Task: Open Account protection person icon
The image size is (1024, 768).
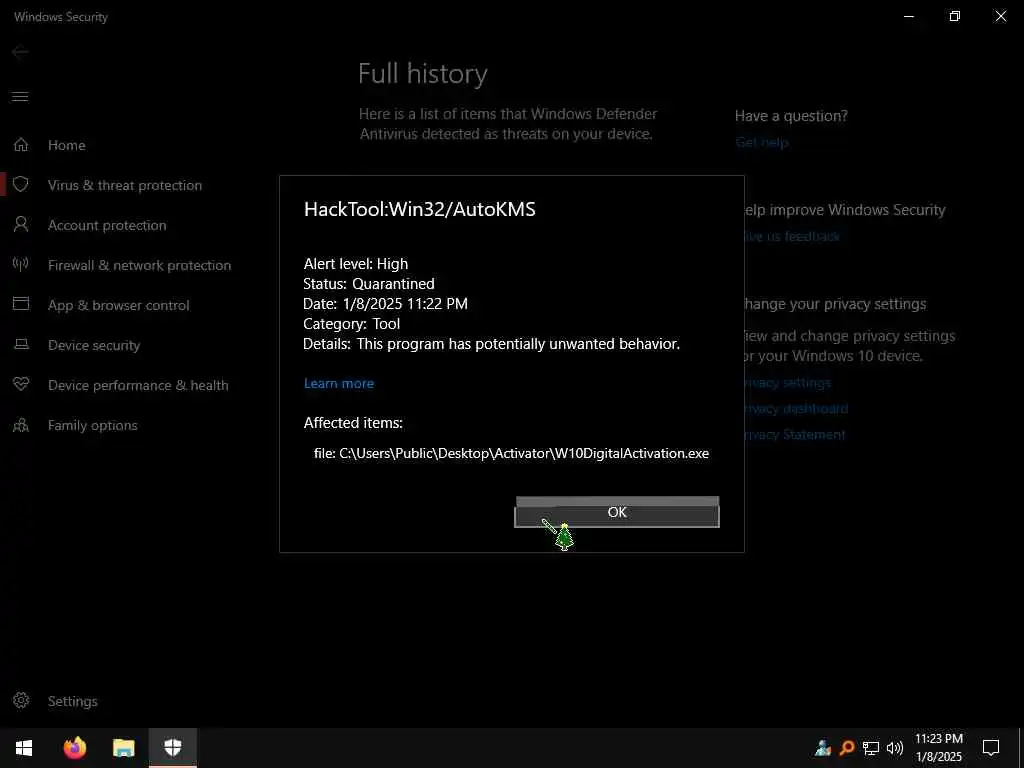Action: 21,225
